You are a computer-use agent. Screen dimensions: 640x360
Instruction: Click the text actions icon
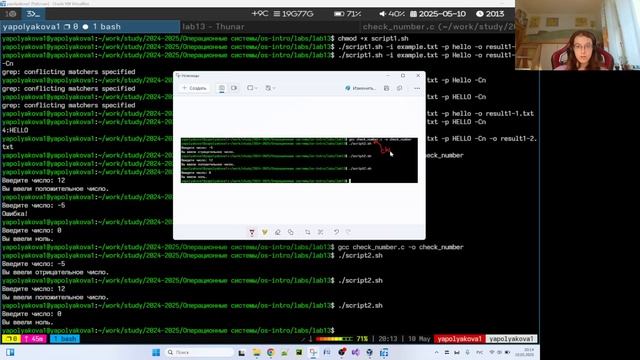tap(321, 232)
